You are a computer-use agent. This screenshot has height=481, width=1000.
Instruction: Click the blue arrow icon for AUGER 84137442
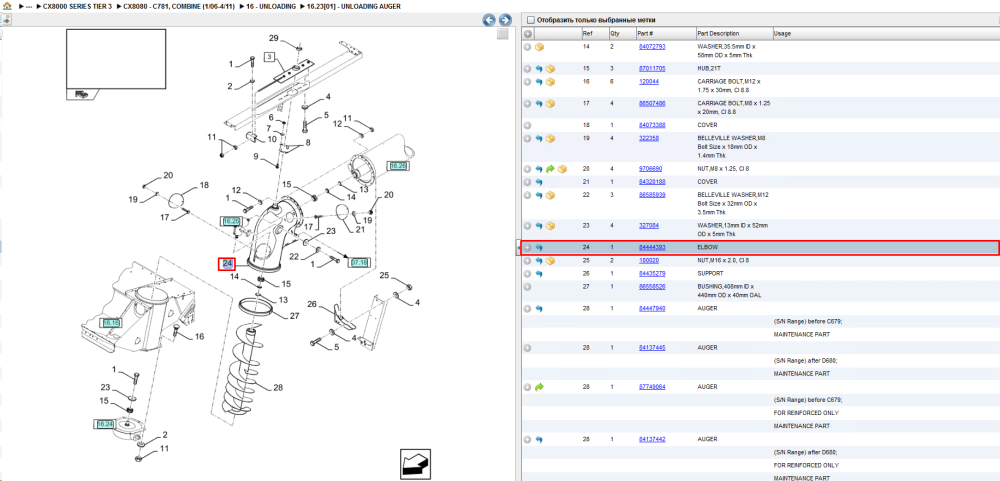tap(539, 440)
